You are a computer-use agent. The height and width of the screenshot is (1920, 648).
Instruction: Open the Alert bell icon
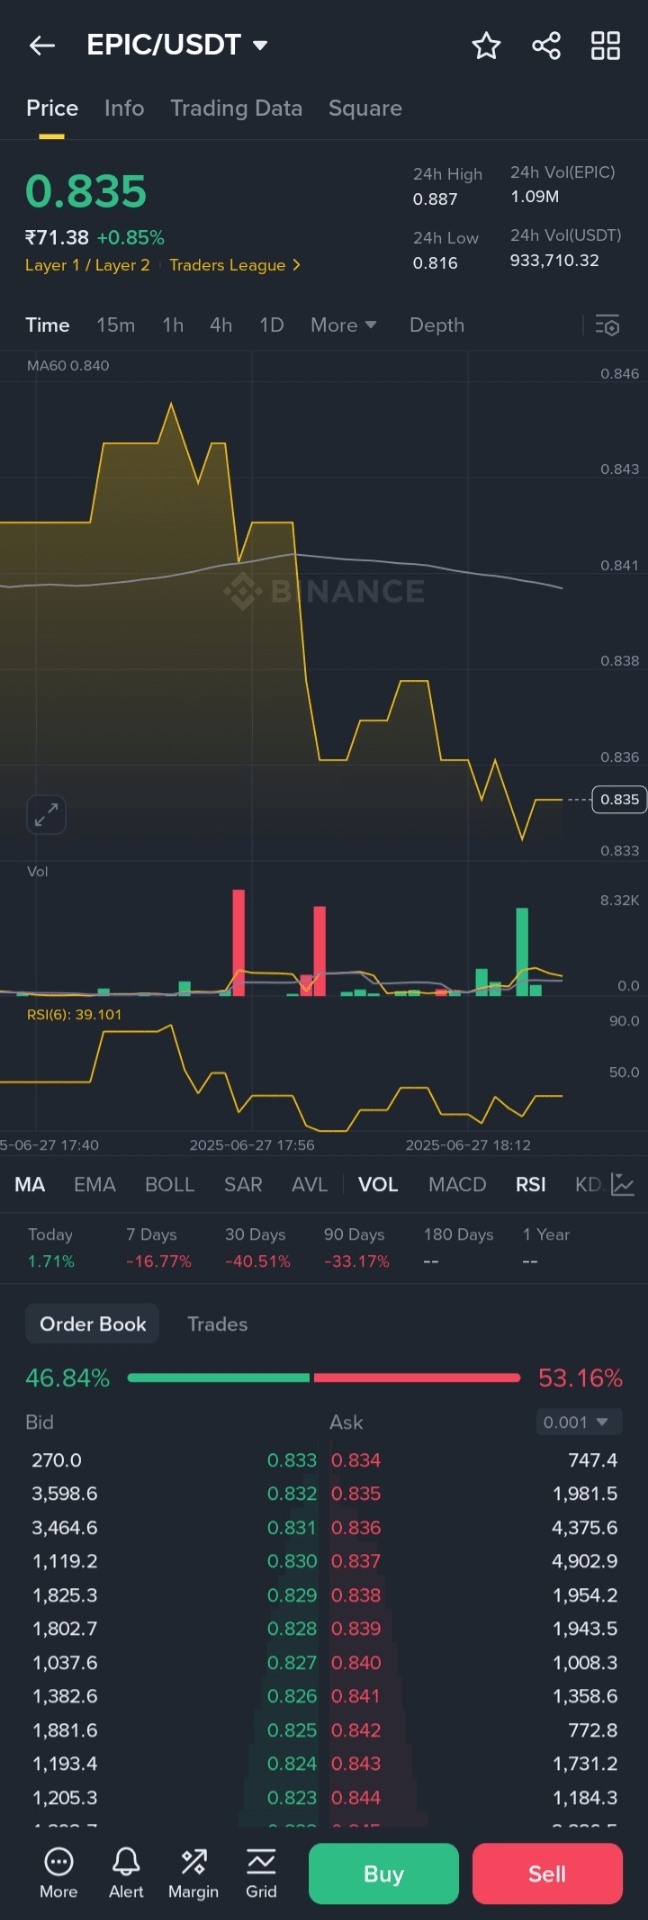click(x=126, y=1872)
